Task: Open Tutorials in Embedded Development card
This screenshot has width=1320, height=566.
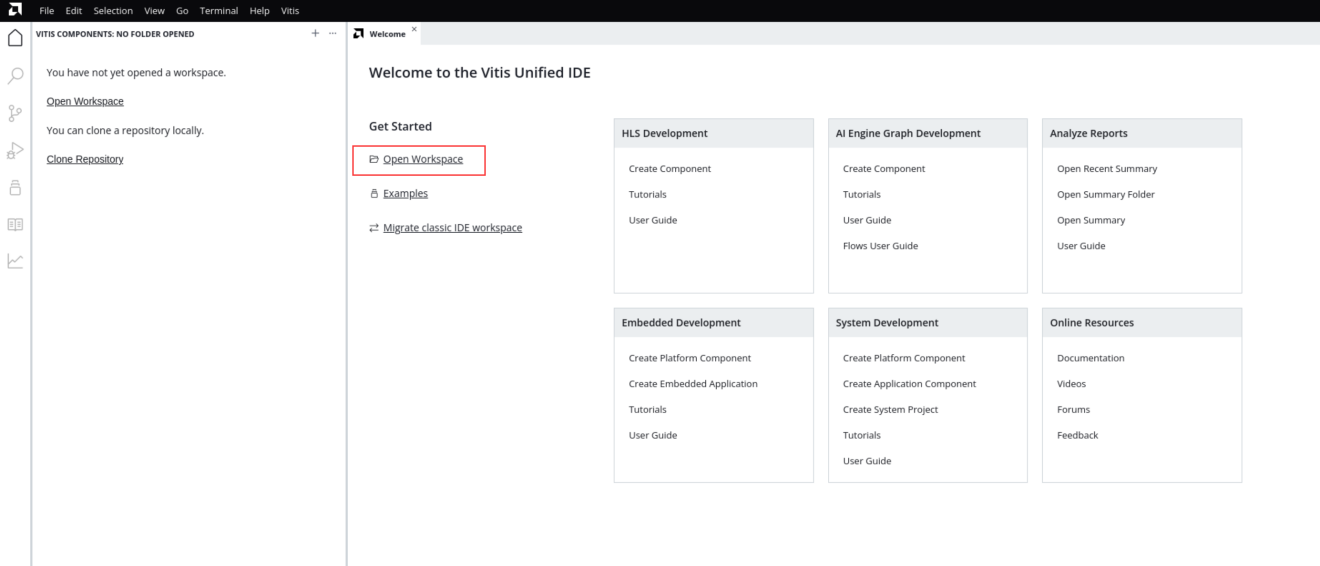Action: [x=648, y=410]
